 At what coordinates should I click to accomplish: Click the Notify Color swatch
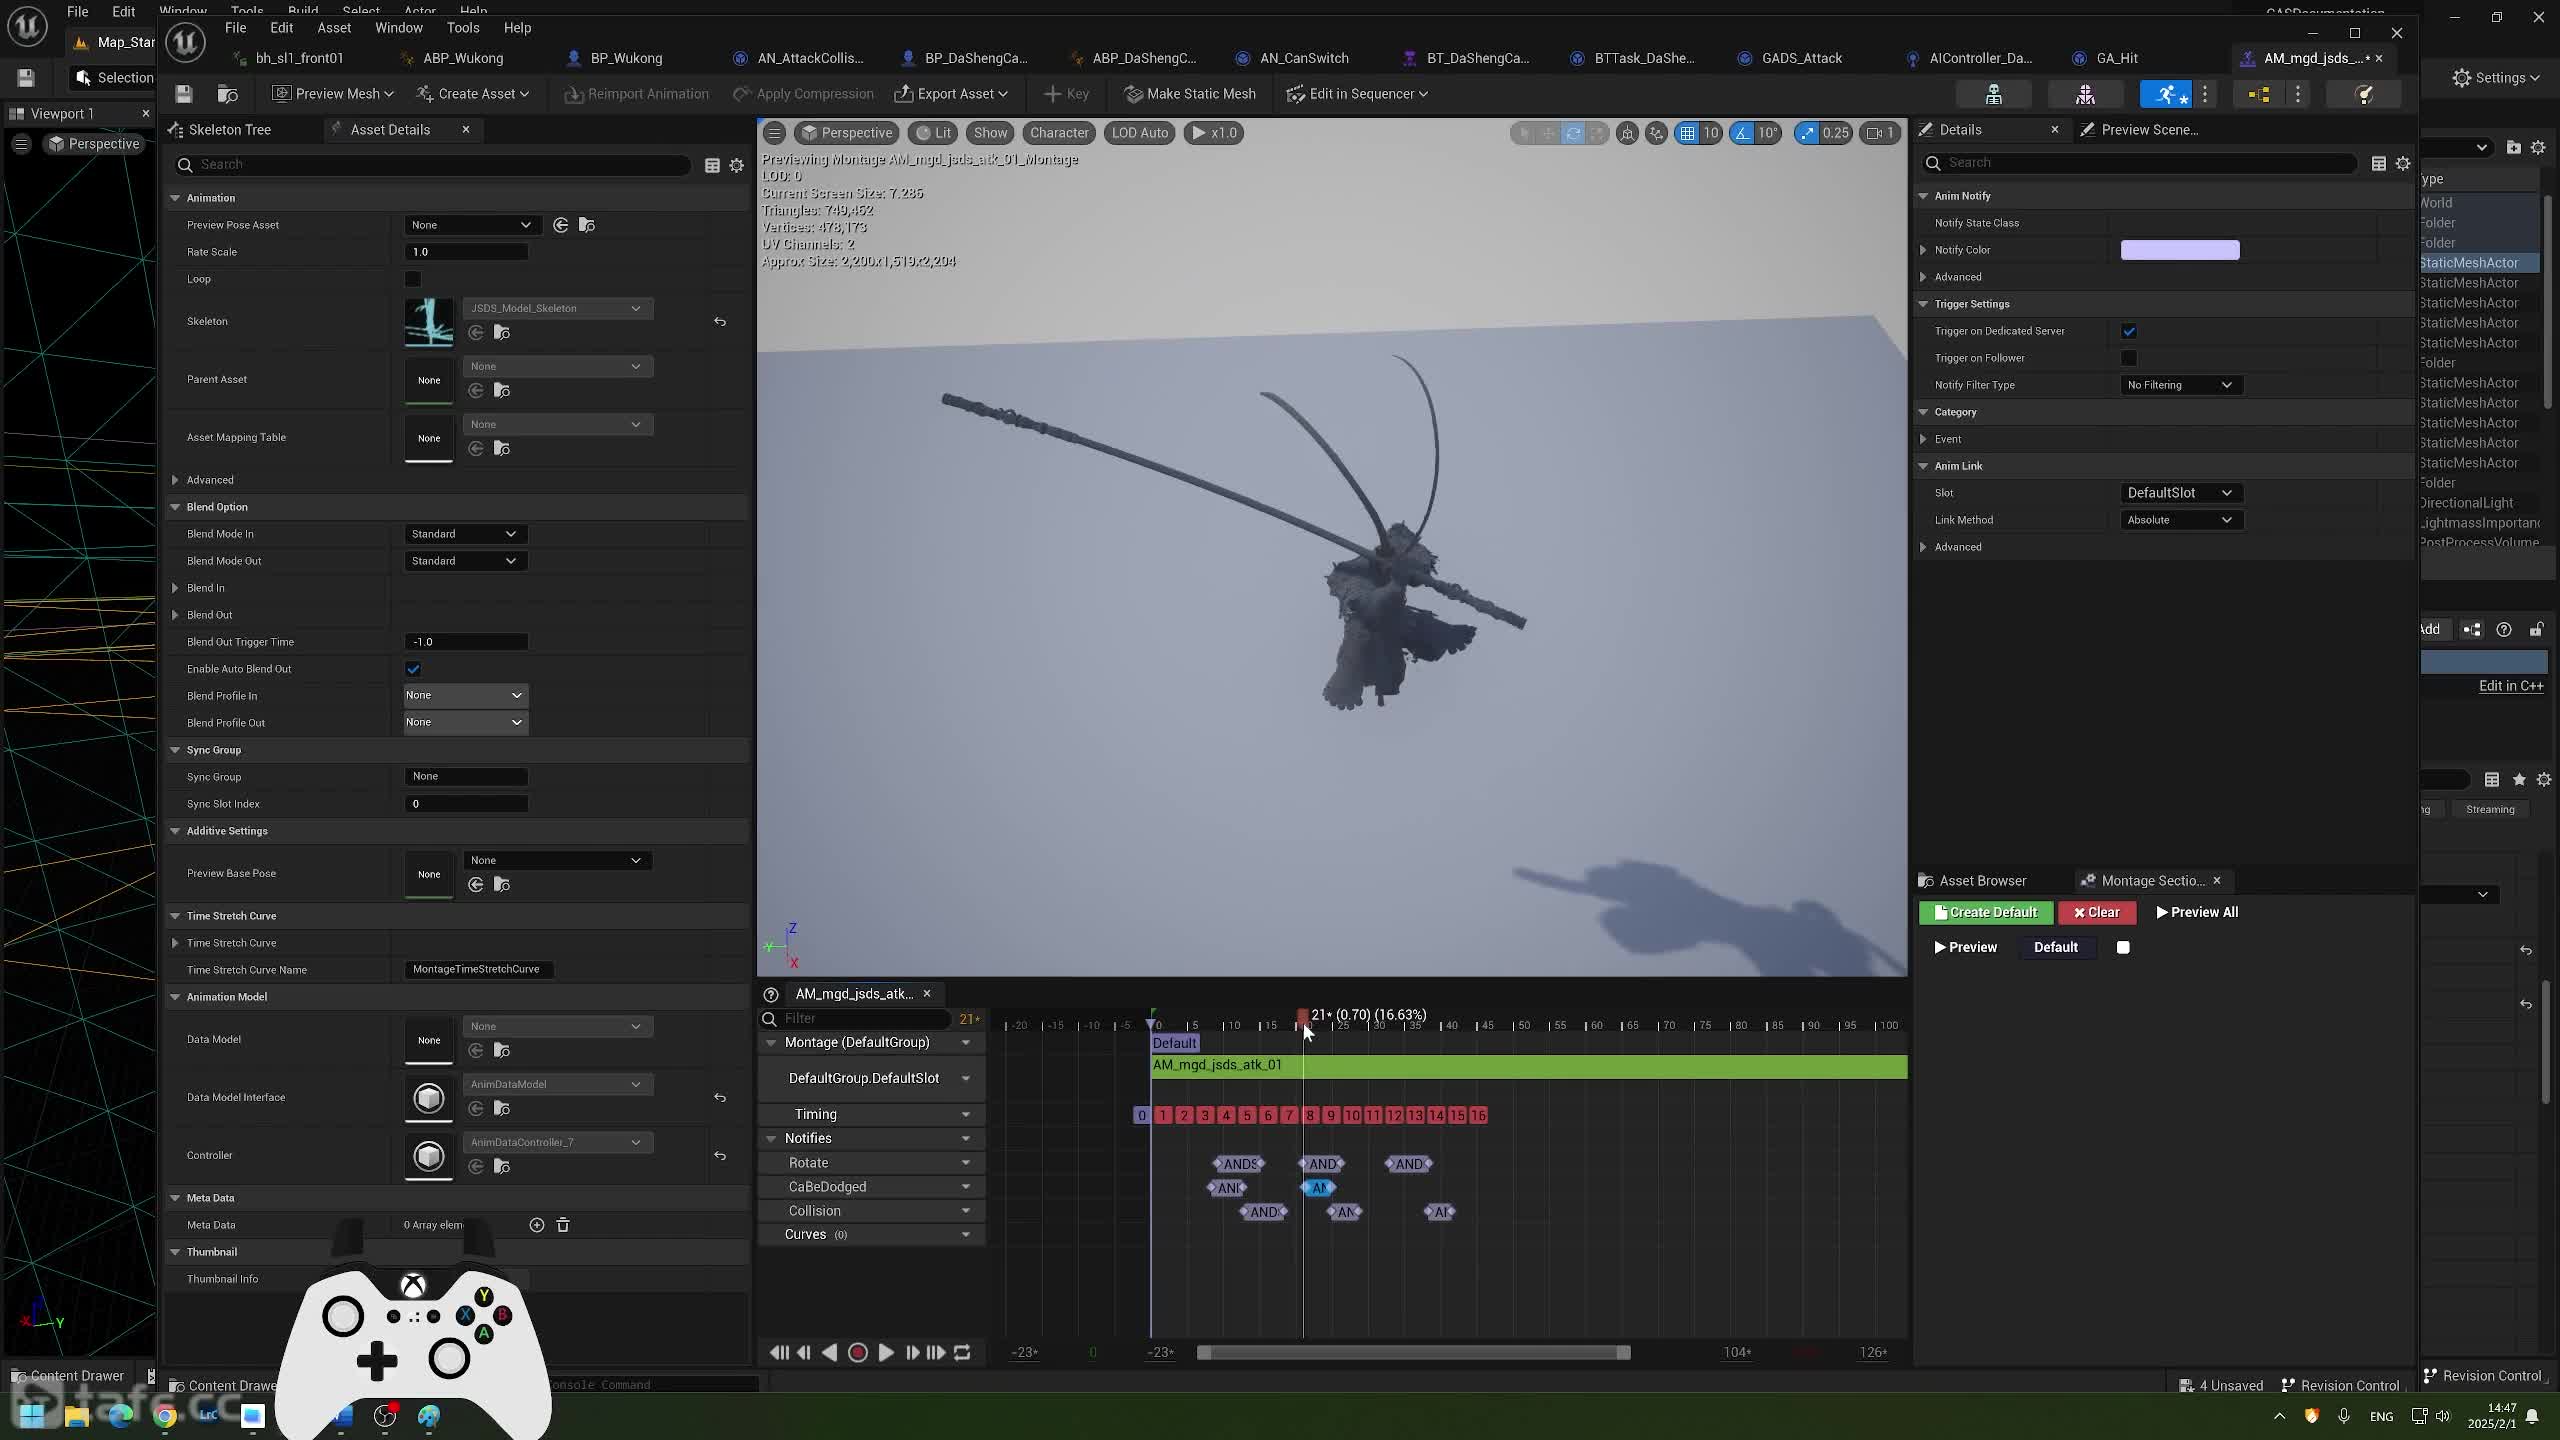click(2180, 250)
